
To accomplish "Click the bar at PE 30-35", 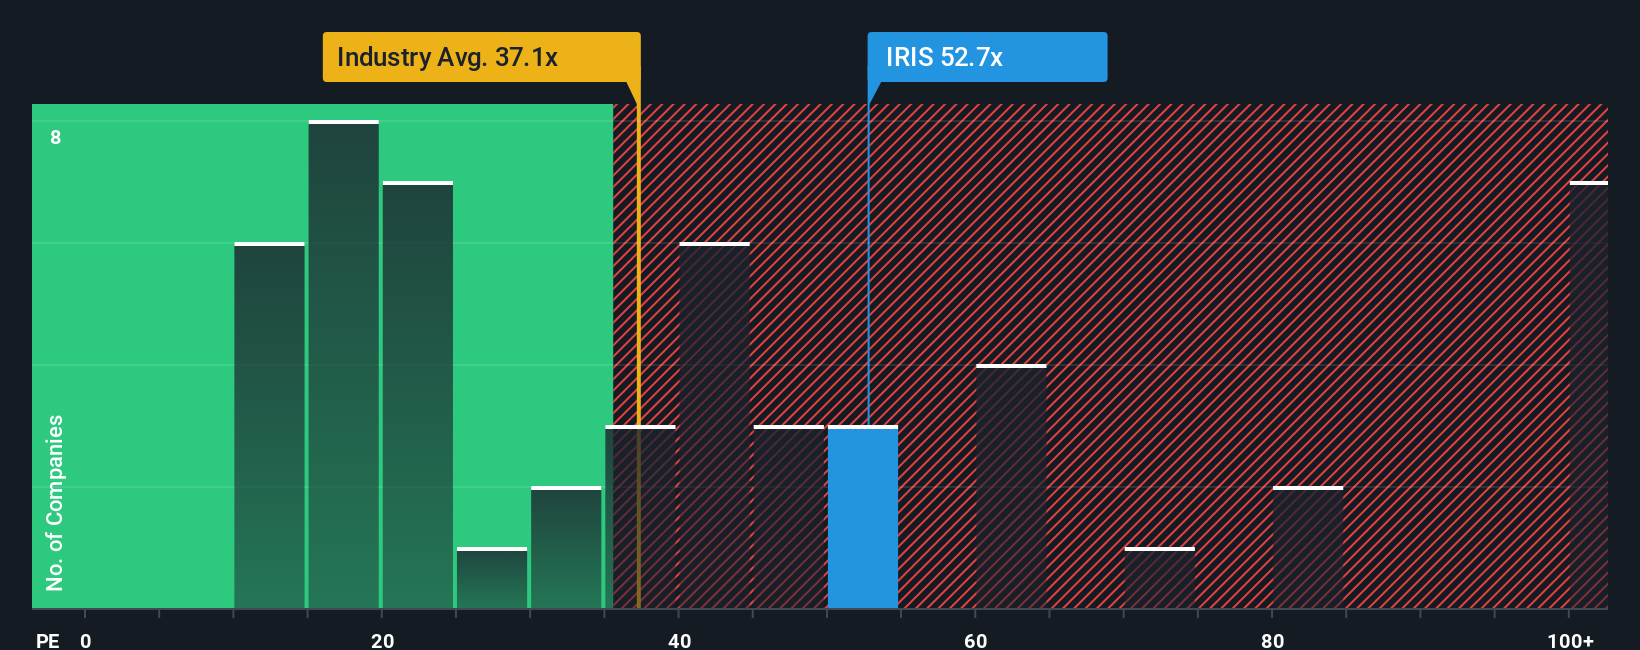I will (x=566, y=547).
